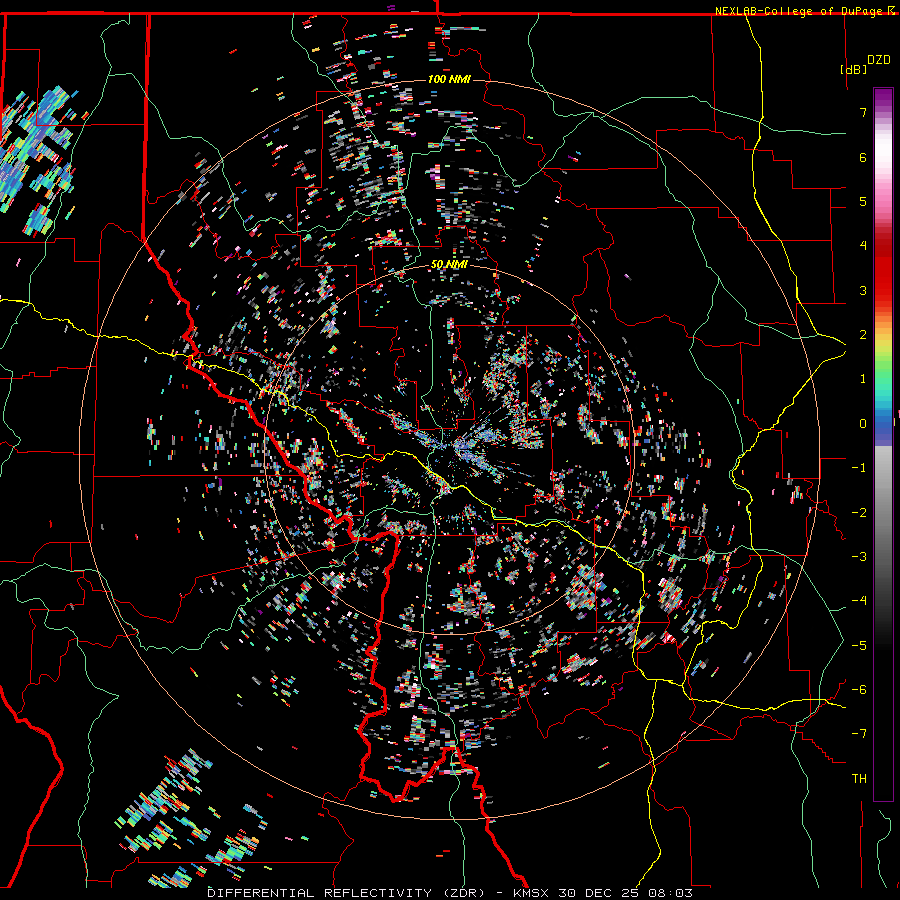The image size is (900, 900).
Task: Click the 5 value on the scale
Action: coord(863,201)
